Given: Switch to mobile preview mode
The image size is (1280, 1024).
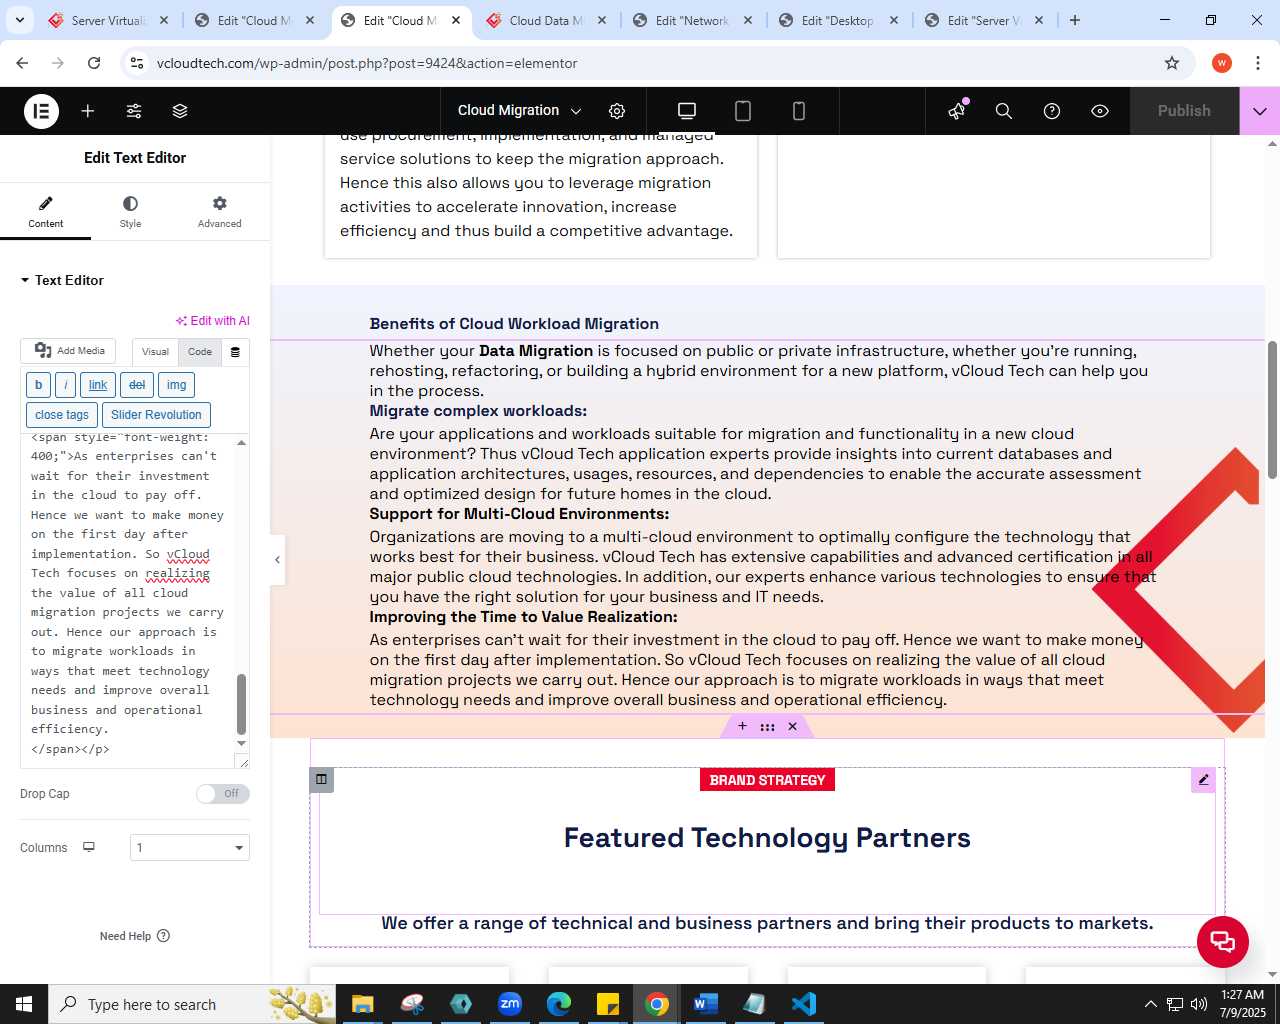Looking at the screenshot, I should [799, 111].
